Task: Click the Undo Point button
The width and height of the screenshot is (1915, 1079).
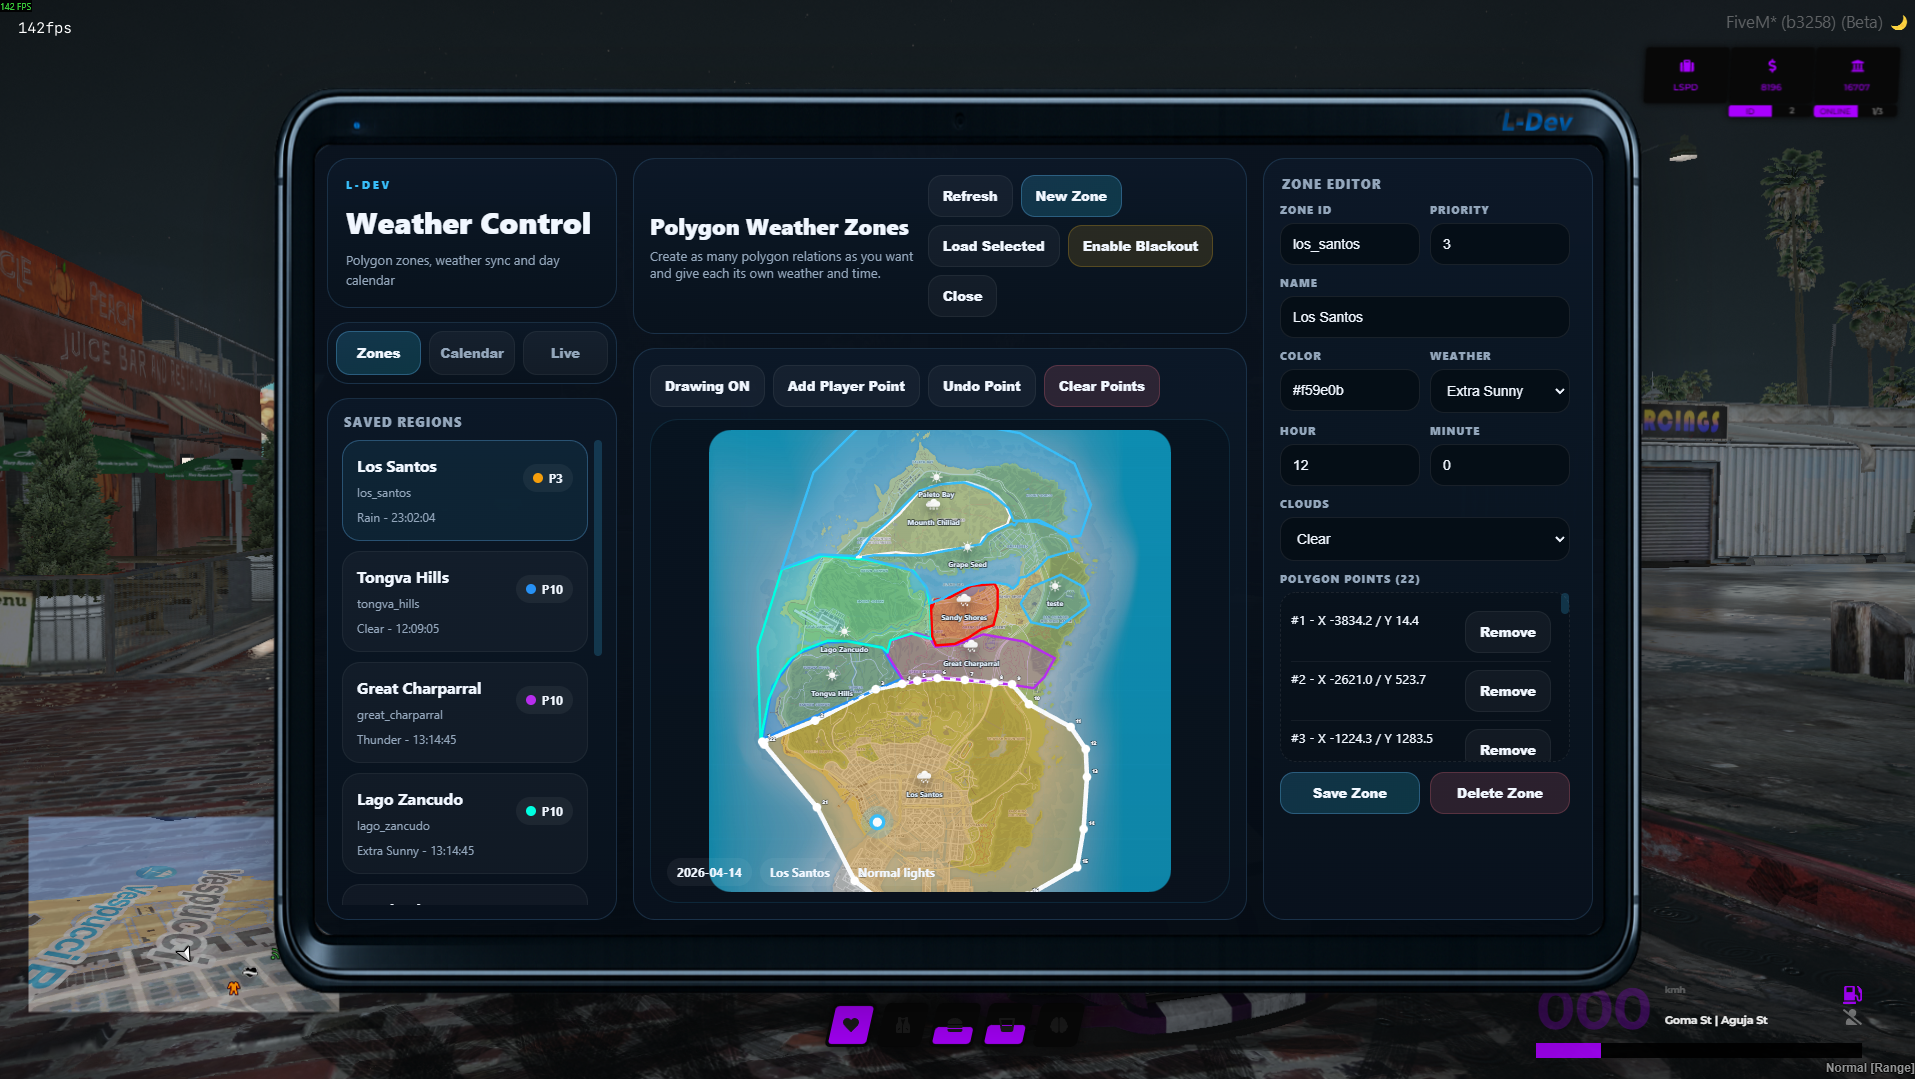Action: coord(982,386)
